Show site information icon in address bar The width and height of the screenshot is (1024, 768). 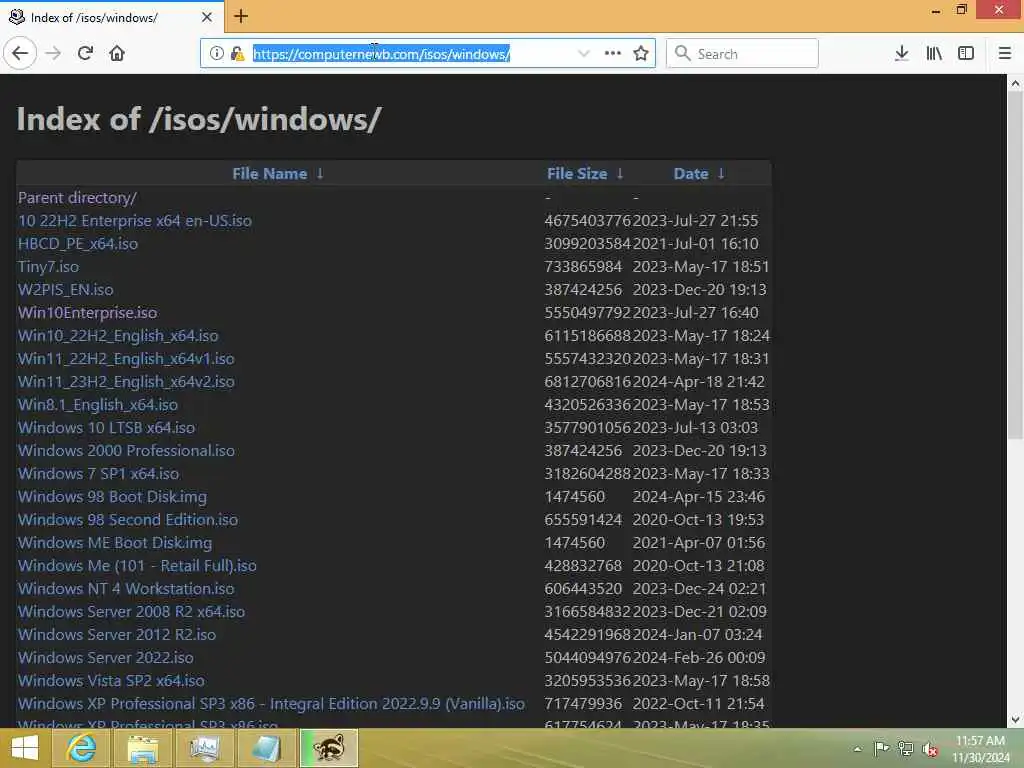[217, 54]
